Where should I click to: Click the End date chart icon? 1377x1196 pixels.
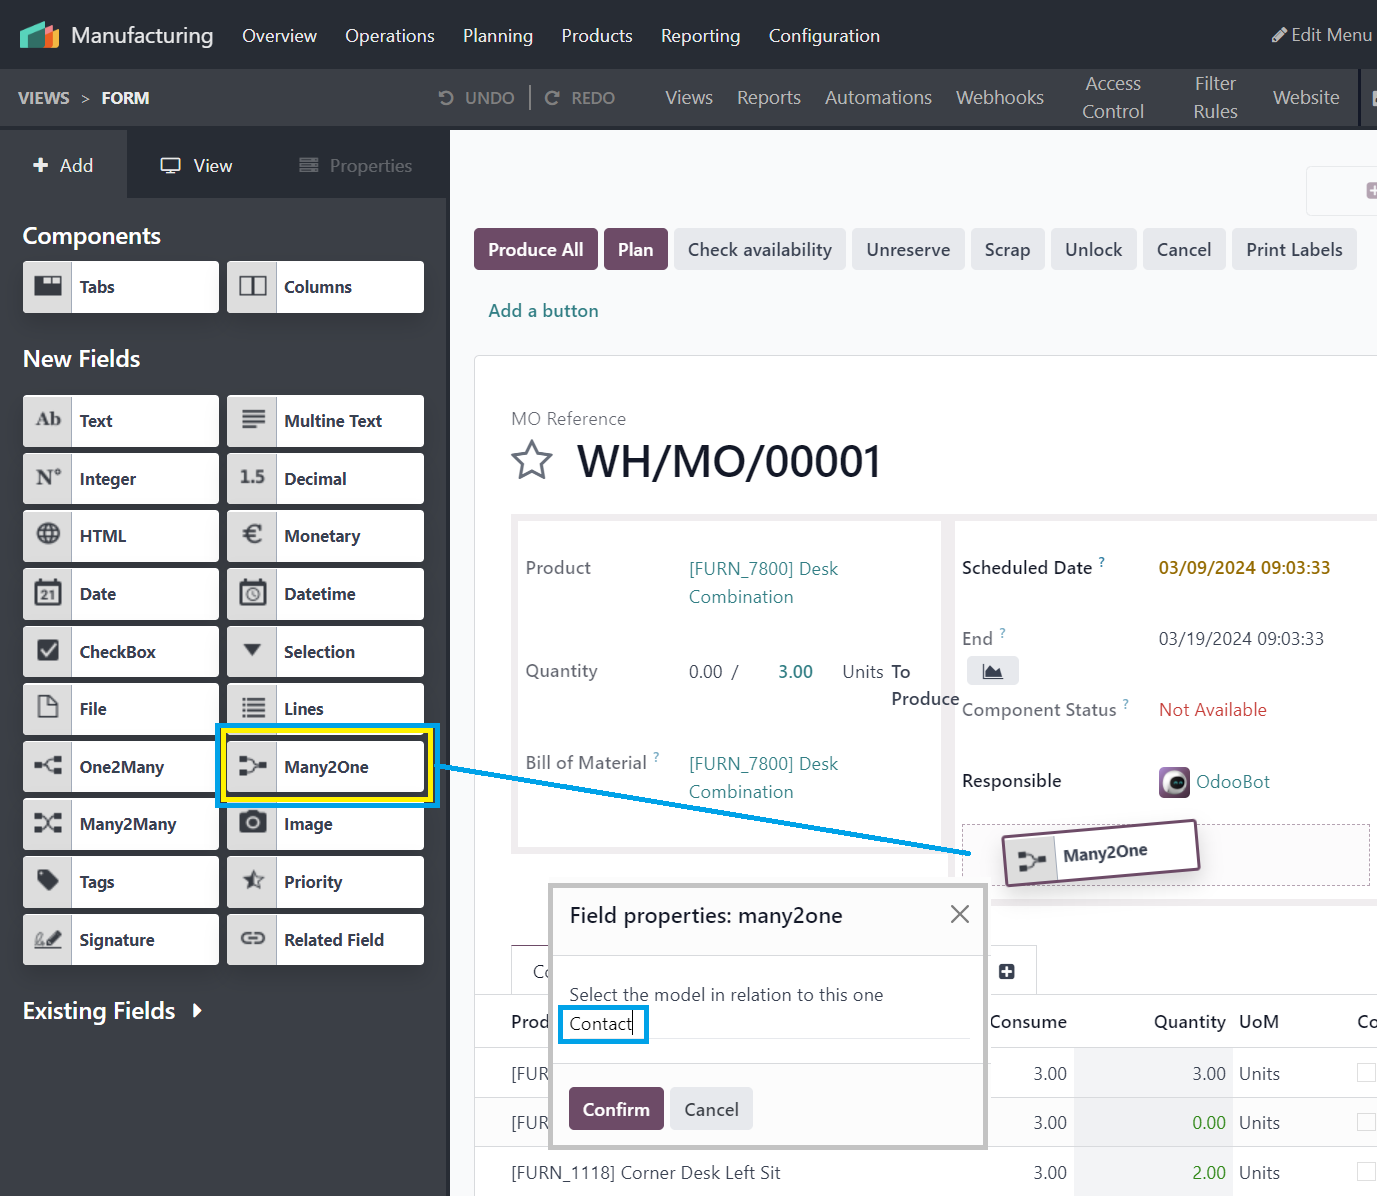[x=992, y=671]
